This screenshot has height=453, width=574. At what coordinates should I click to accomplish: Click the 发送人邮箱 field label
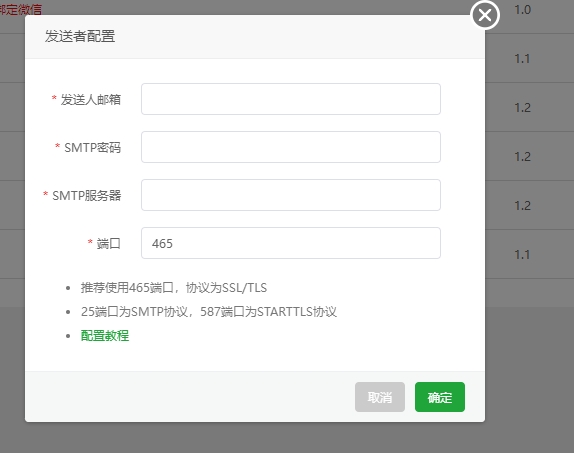pos(90,99)
